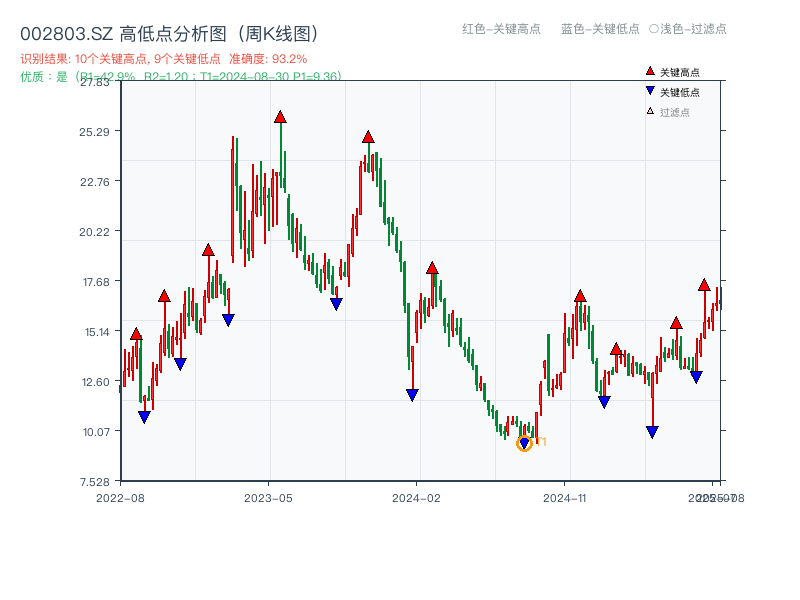Toggle the 关键高点 legend entry
Image resolution: width=800 pixels, height=600 pixels.
(x=678, y=71)
